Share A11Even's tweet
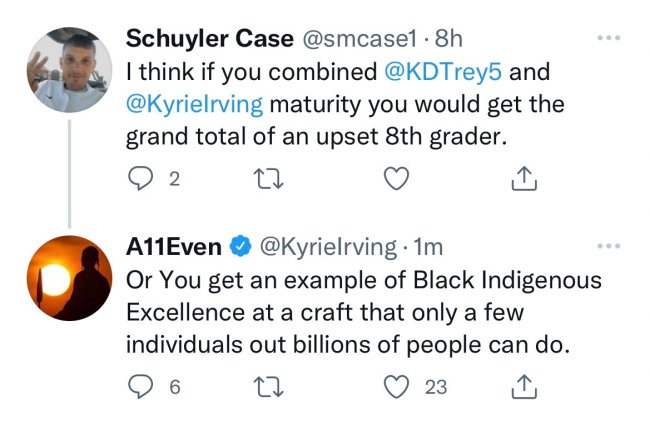The height and width of the screenshot is (421, 650). pyautogui.click(x=525, y=386)
